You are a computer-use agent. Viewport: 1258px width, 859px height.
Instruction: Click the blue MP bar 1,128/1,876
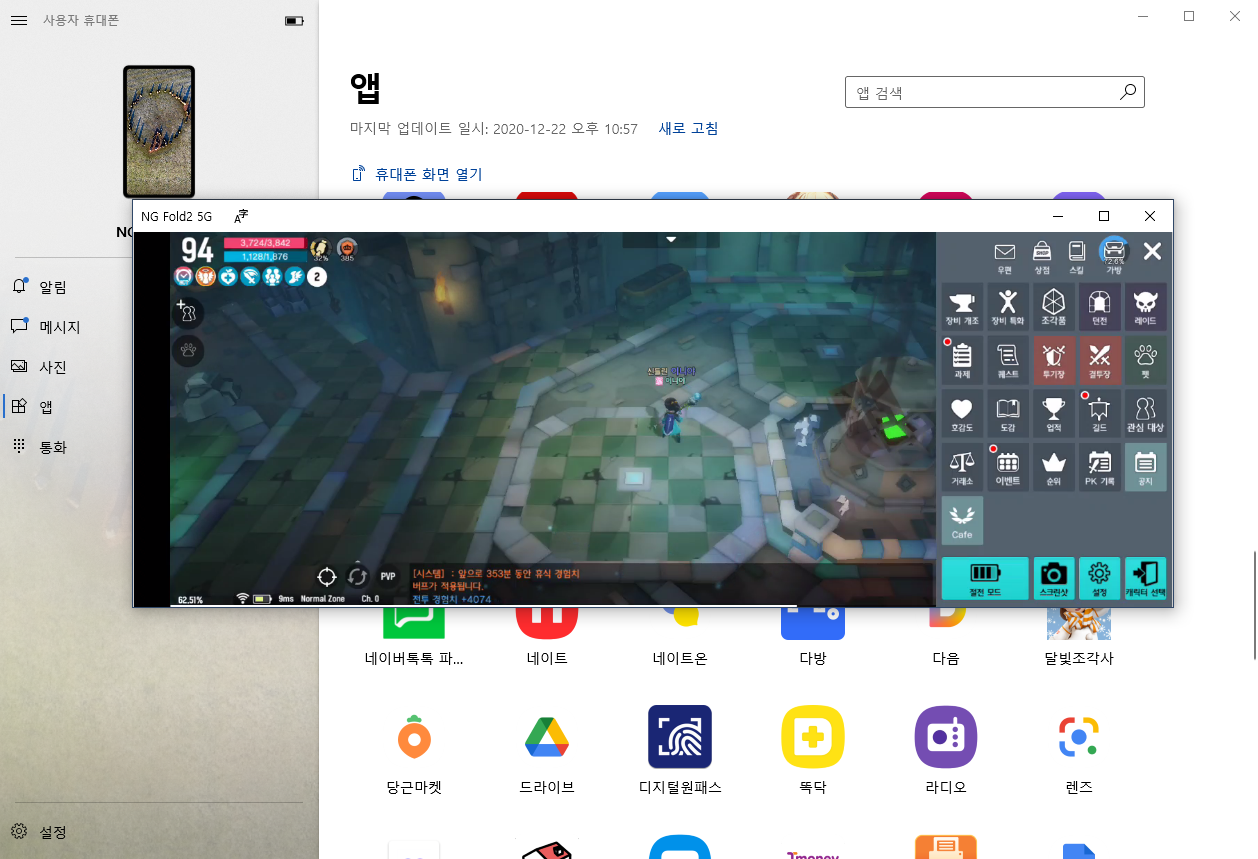(x=264, y=257)
